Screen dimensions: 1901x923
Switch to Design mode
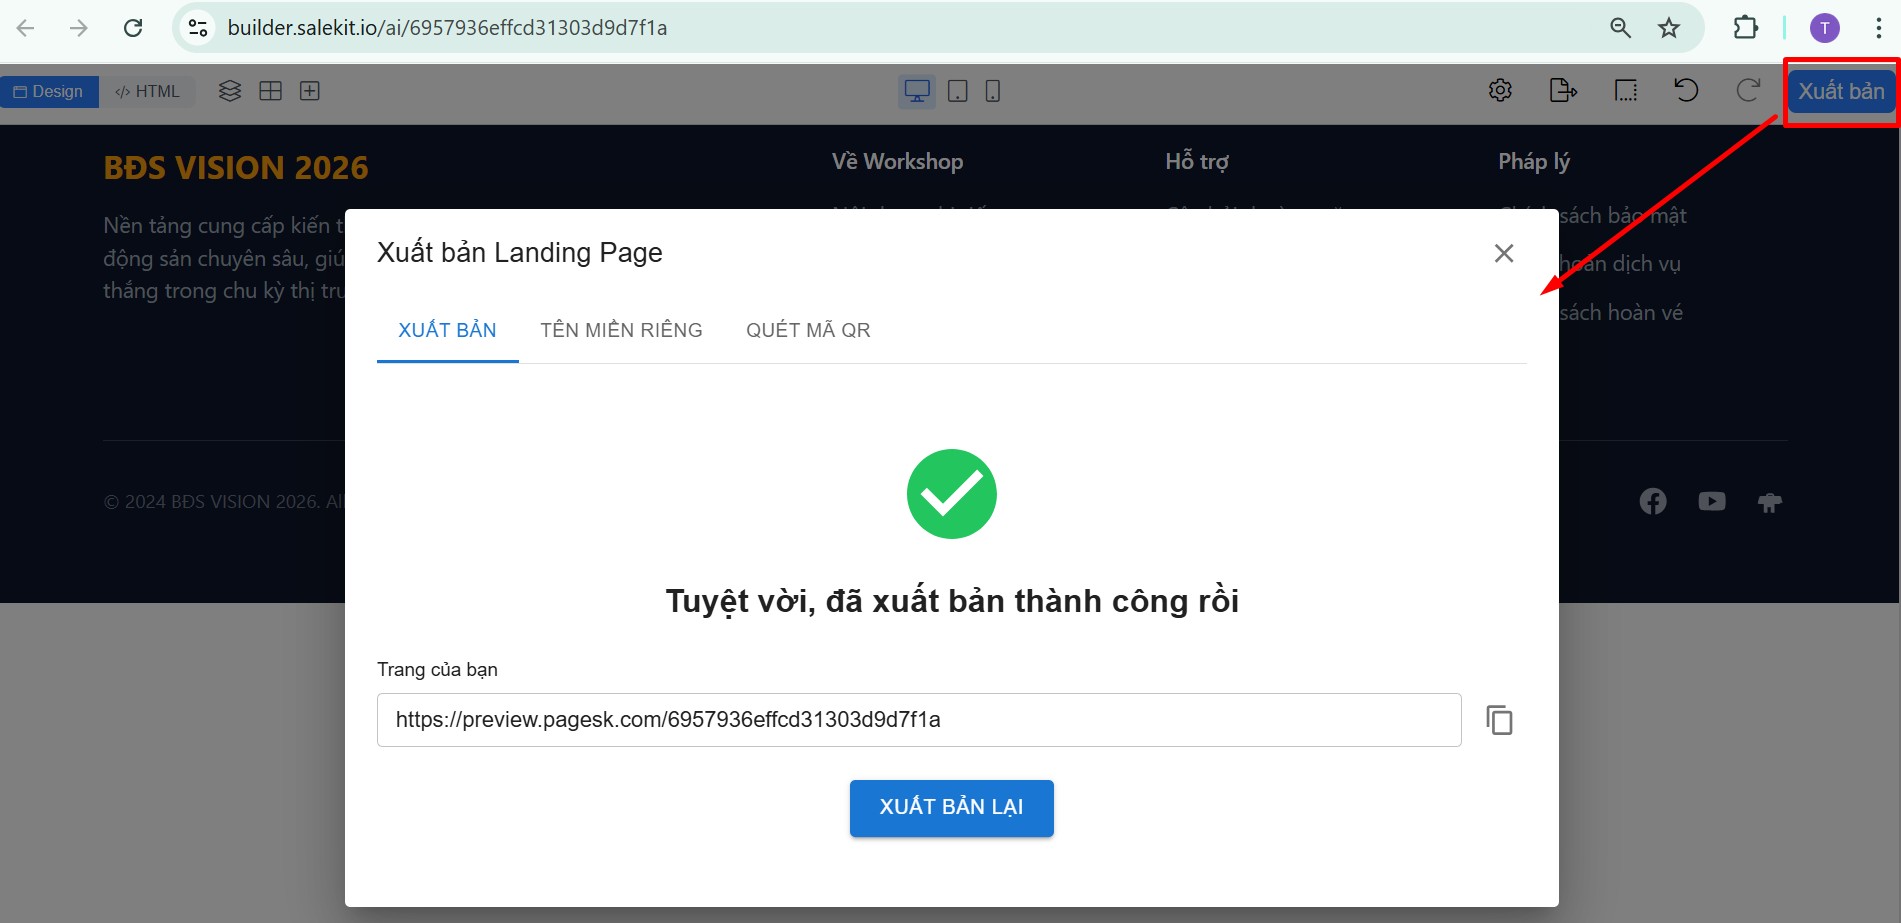pos(49,92)
